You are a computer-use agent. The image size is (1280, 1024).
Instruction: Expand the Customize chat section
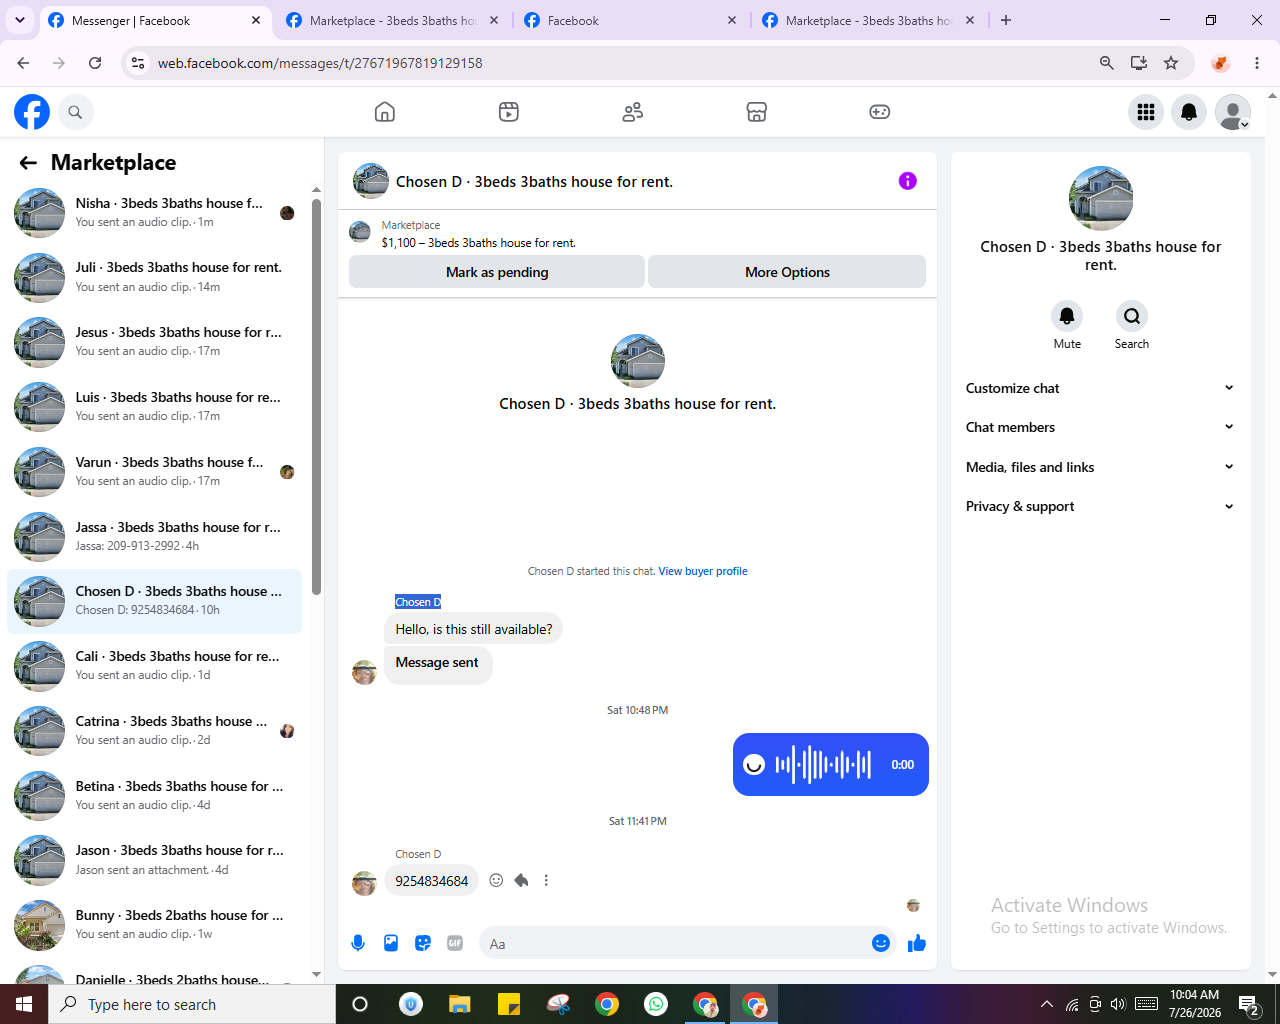coord(1101,388)
